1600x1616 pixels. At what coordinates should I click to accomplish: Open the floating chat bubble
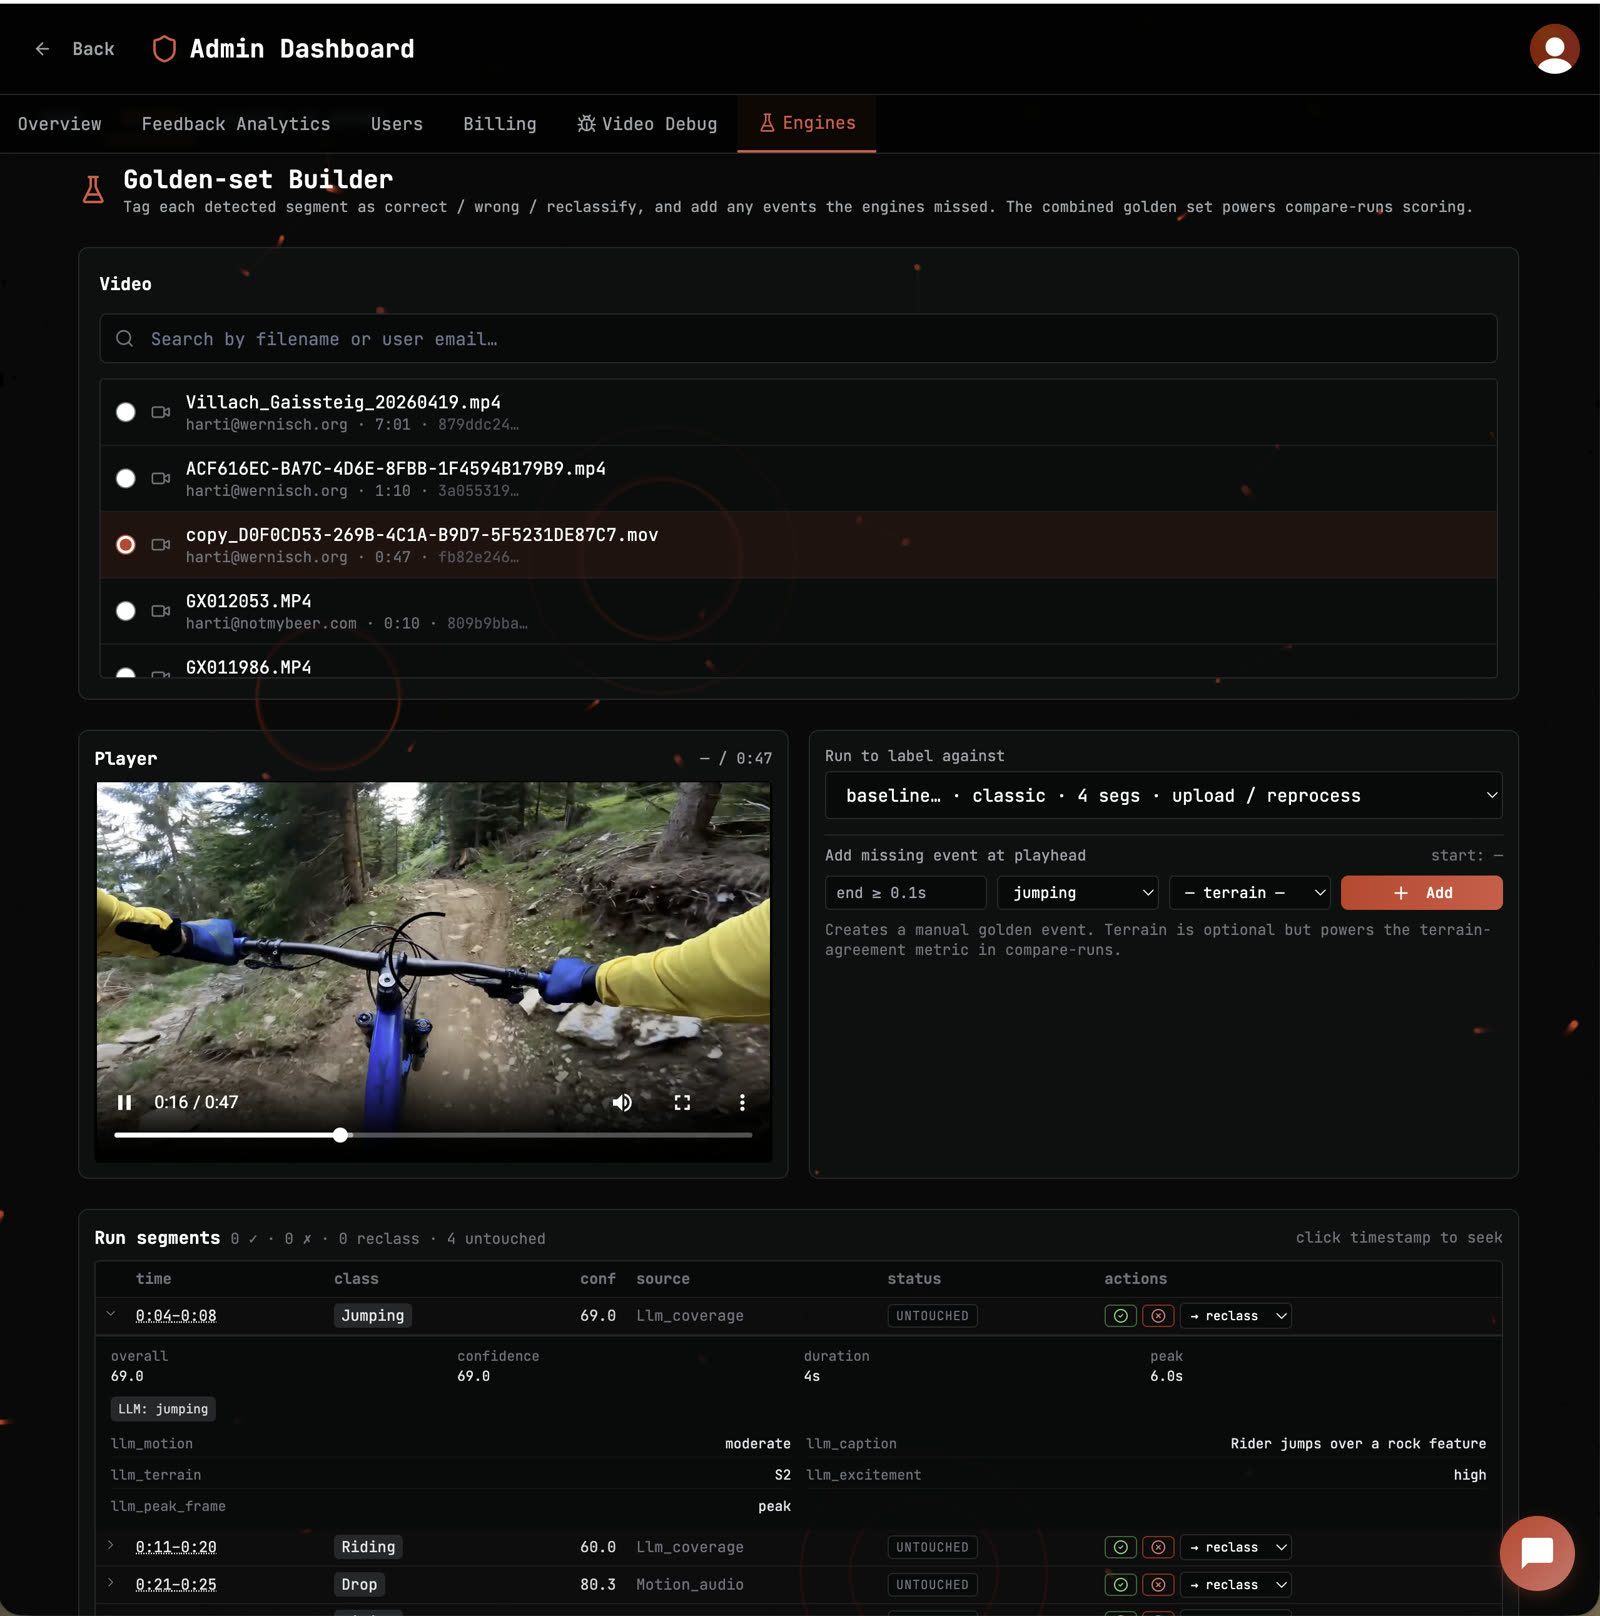click(1537, 1553)
